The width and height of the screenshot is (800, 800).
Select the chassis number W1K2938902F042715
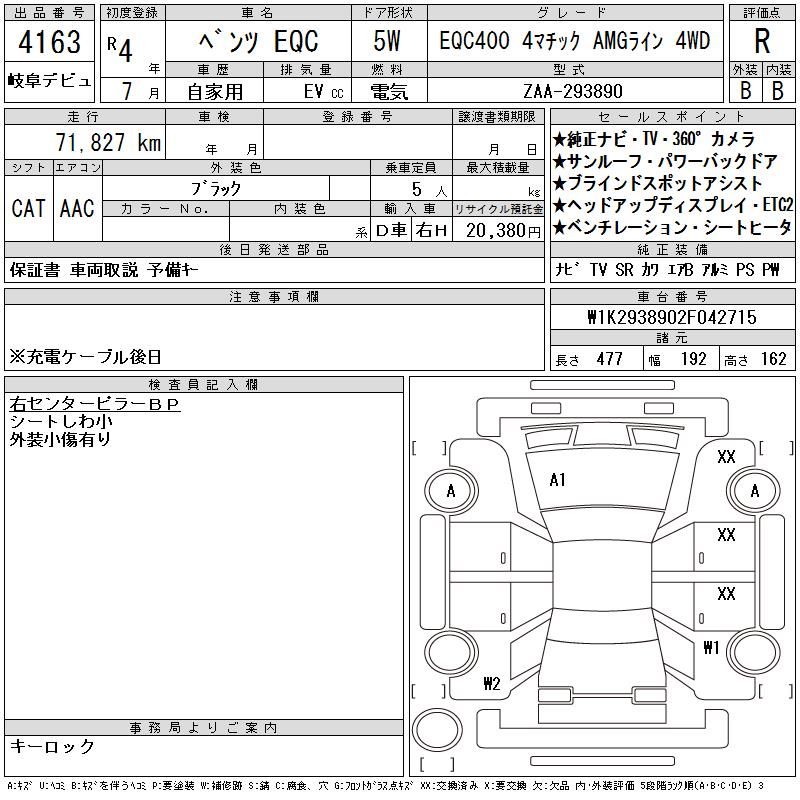pyautogui.click(x=672, y=317)
